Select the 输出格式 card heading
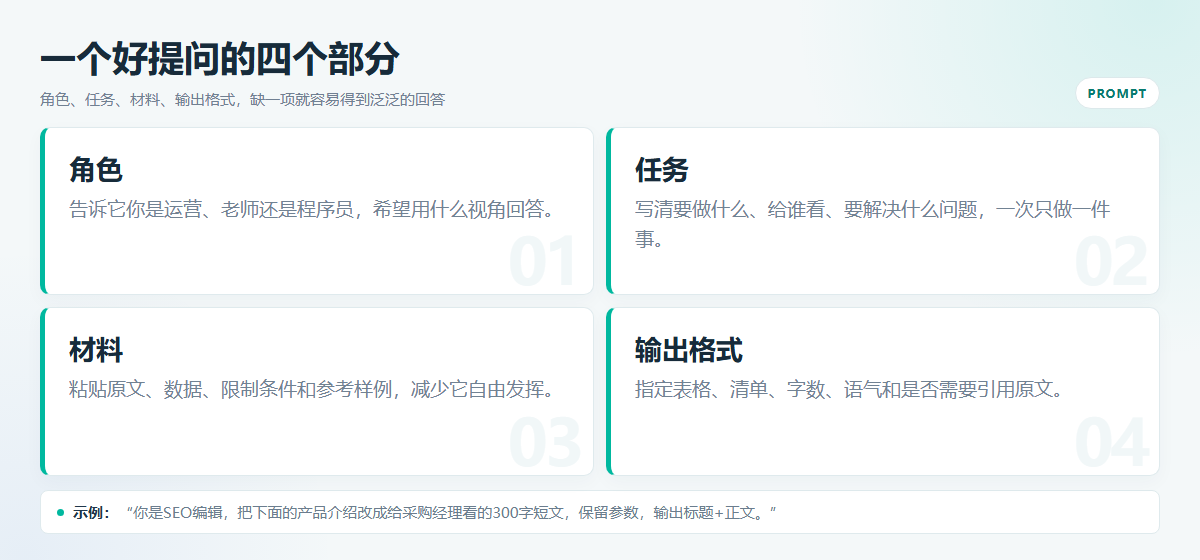The height and width of the screenshot is (560, 1200). click(689, 350)
